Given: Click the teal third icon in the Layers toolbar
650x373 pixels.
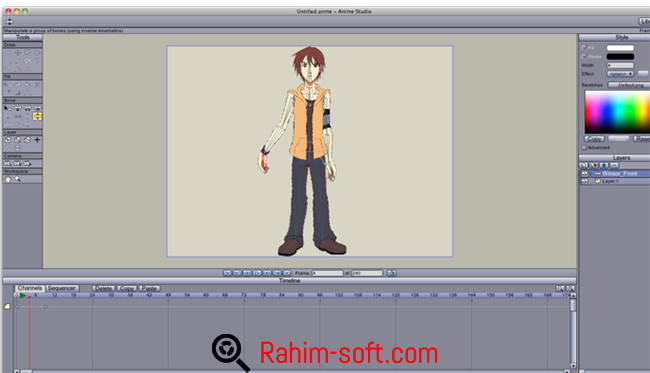Looking at the screenshot, I should [604, 165].
